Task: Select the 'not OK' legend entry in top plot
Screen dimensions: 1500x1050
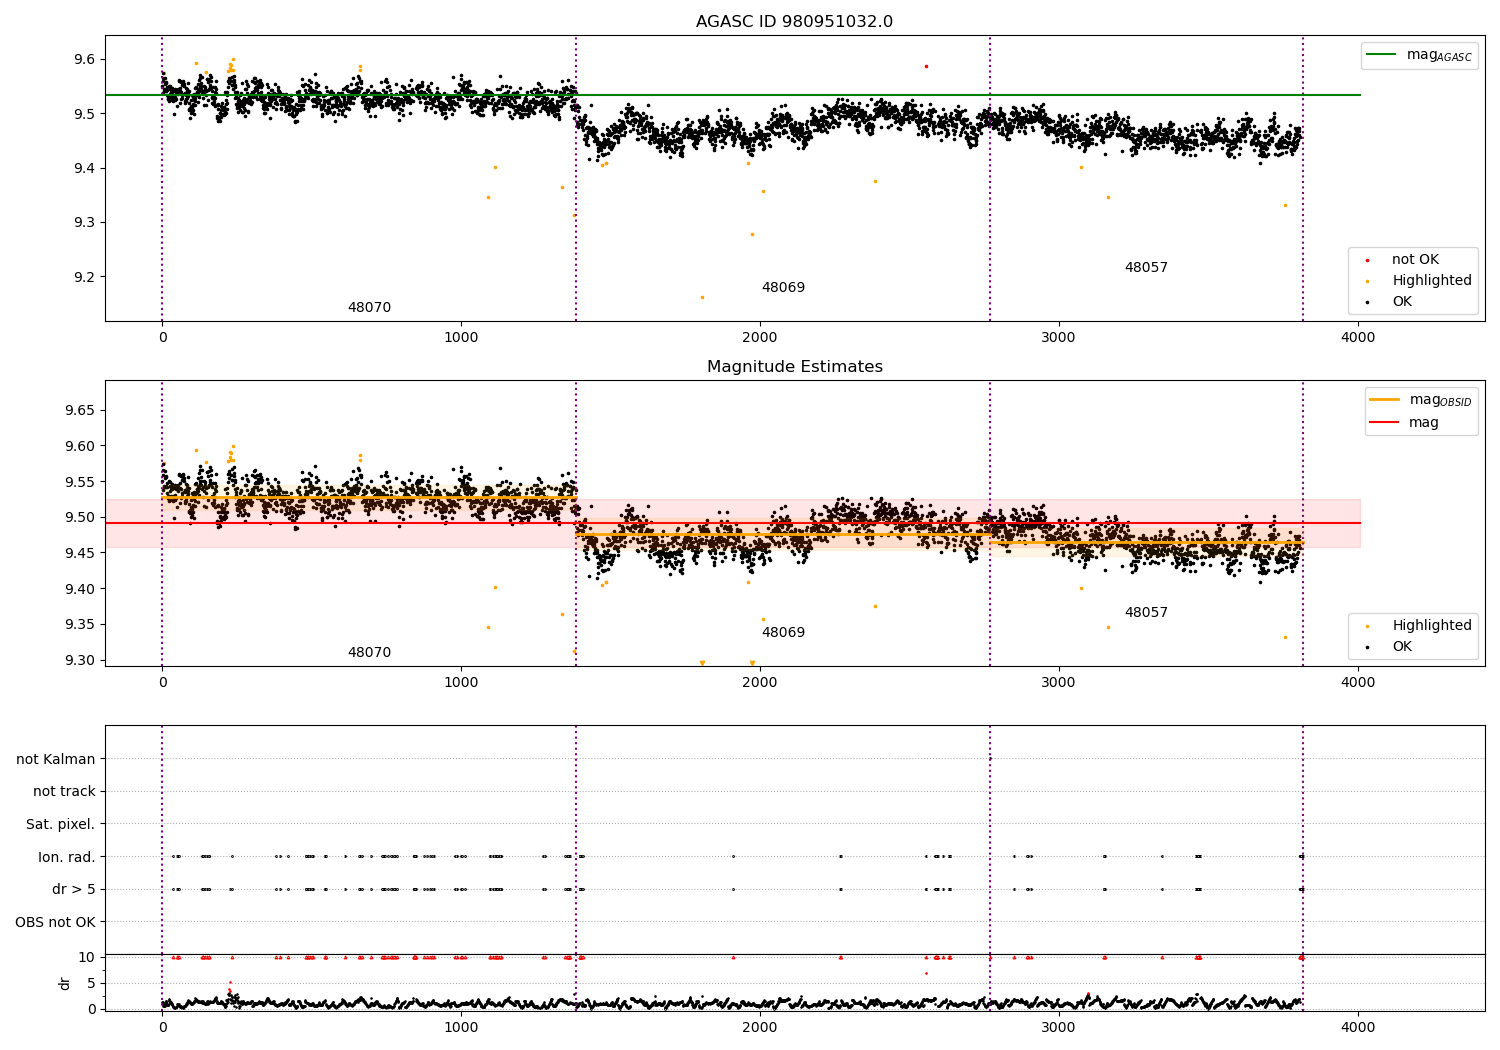Action: 1402,260
